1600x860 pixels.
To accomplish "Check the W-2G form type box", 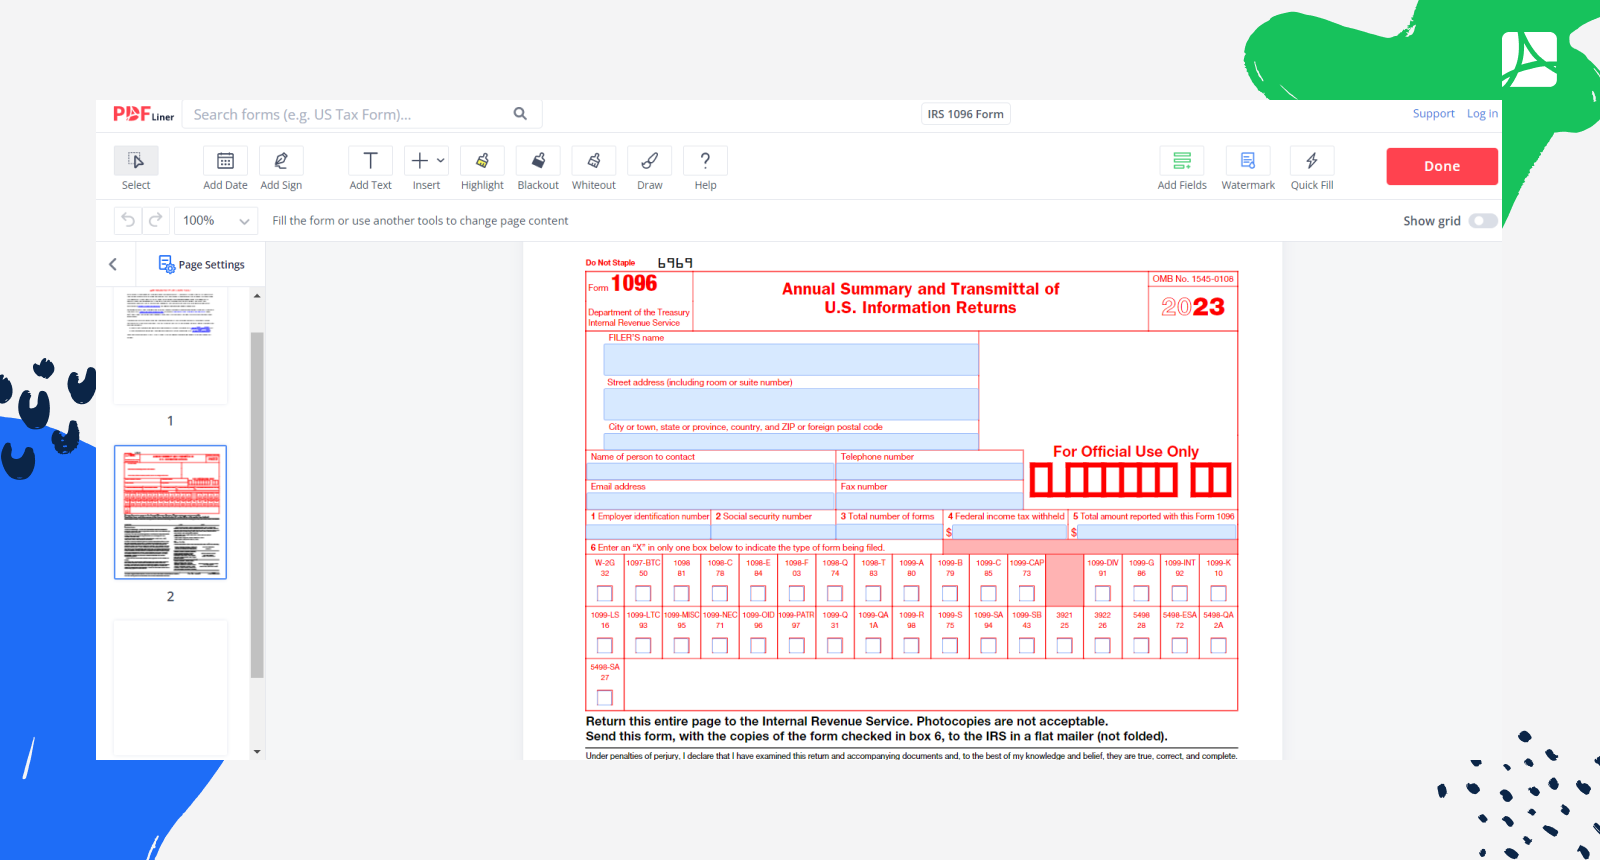I will click(x=605, y=594).
